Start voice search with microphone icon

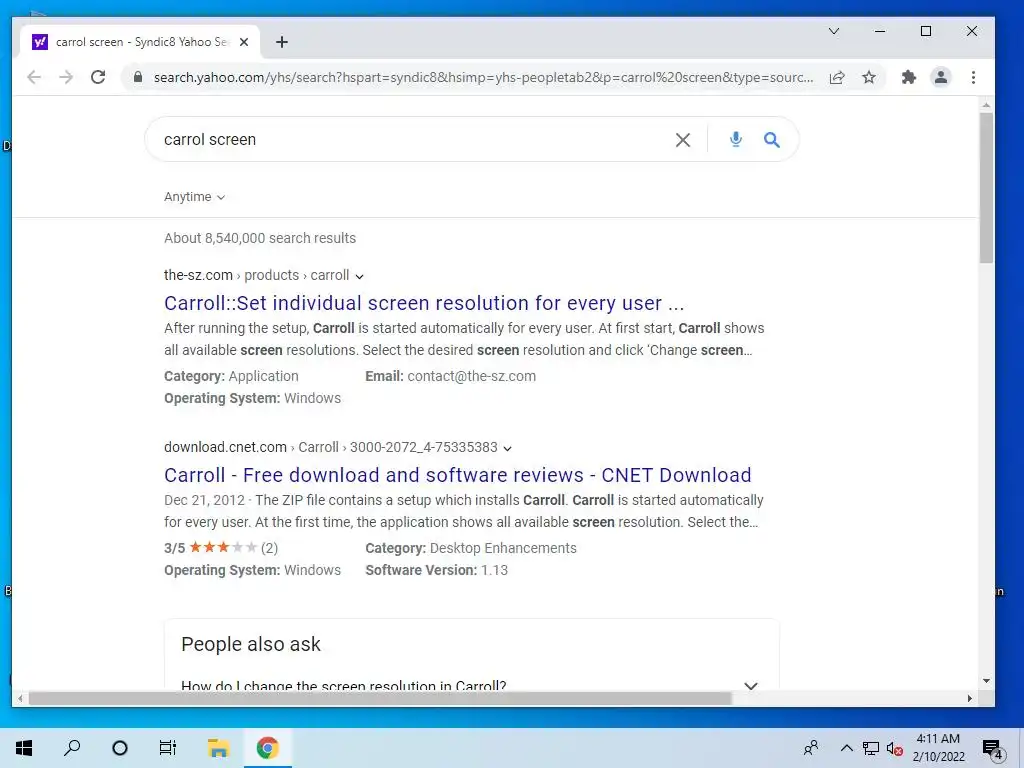735,139
